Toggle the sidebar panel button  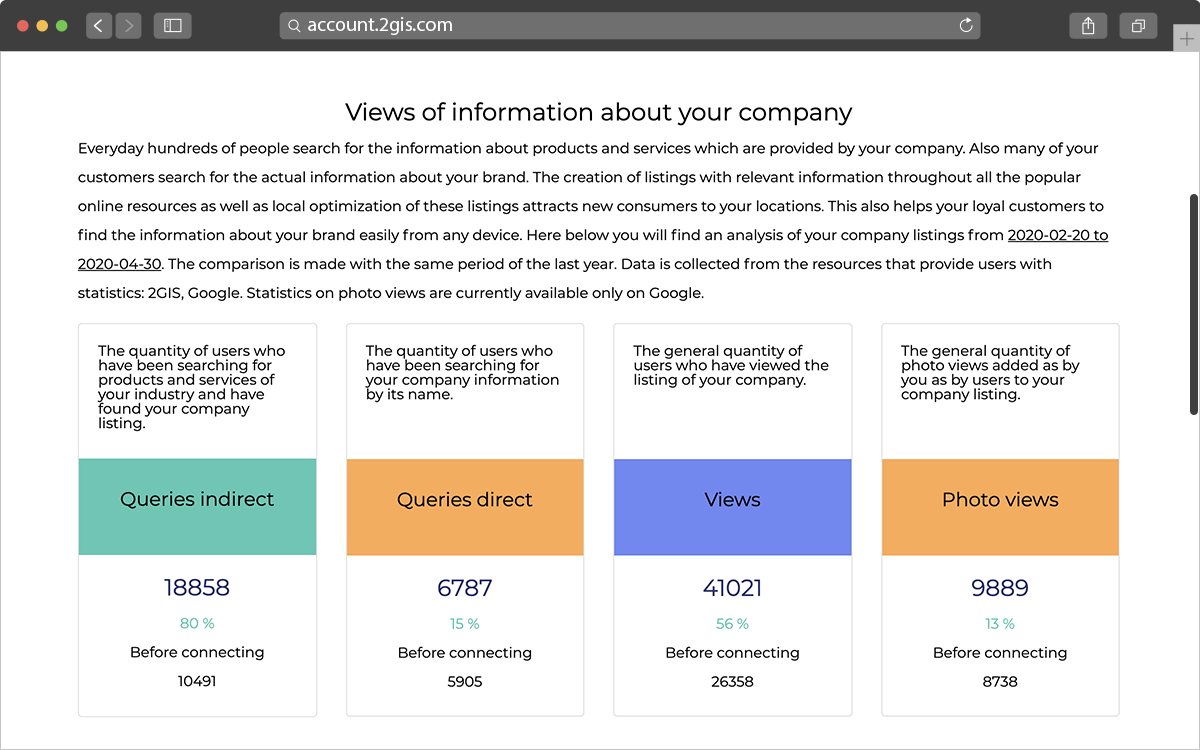point(173,26)
